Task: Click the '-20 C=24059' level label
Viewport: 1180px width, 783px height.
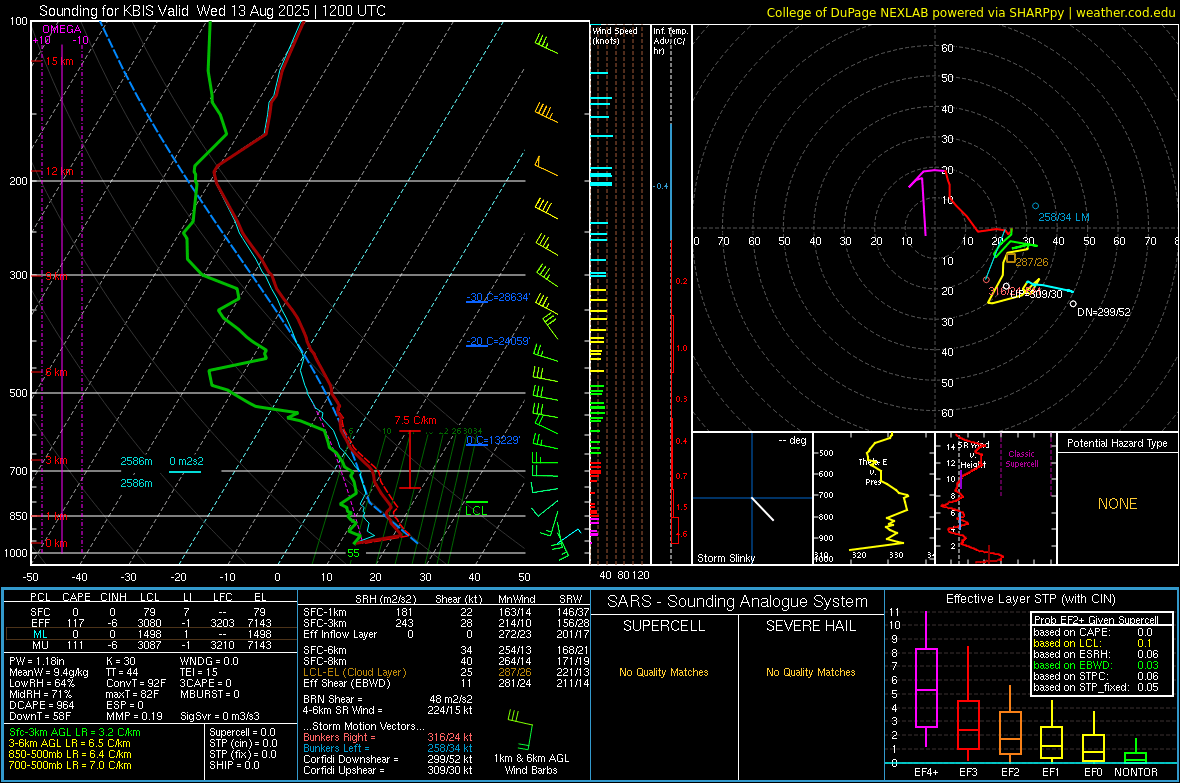Action: (498, 341)
